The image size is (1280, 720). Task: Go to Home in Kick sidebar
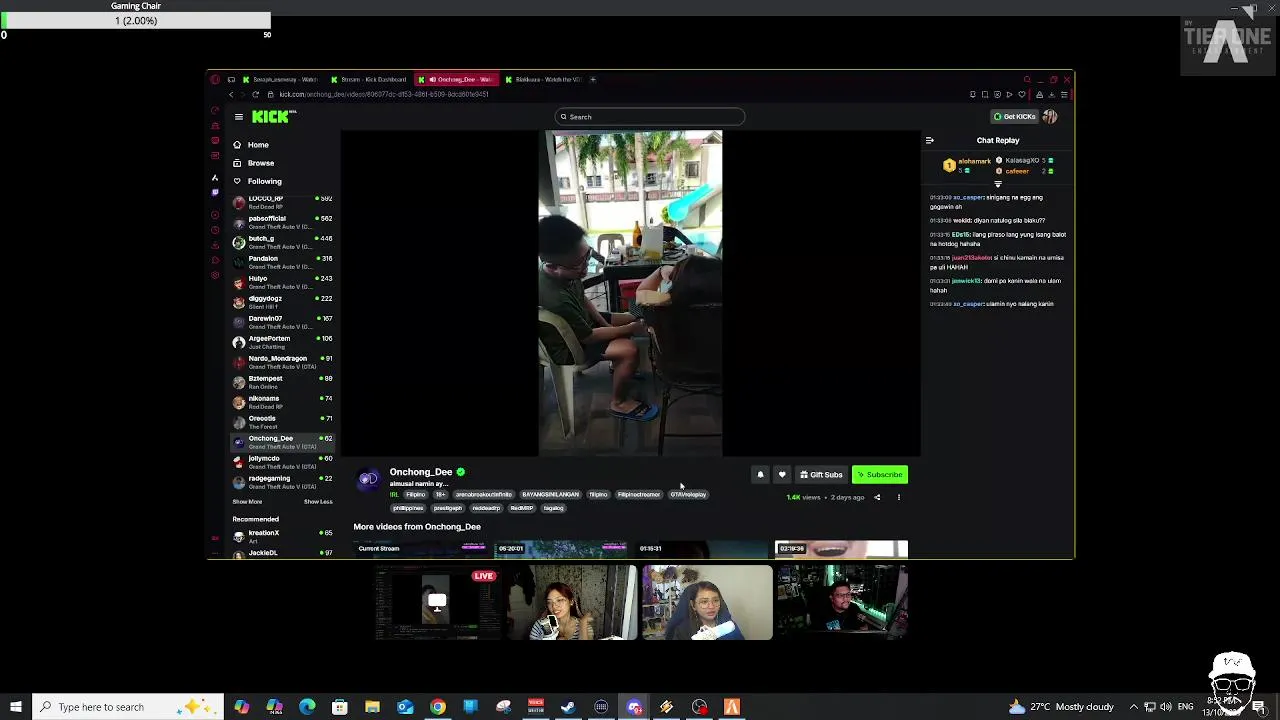[x=258, y=145]
